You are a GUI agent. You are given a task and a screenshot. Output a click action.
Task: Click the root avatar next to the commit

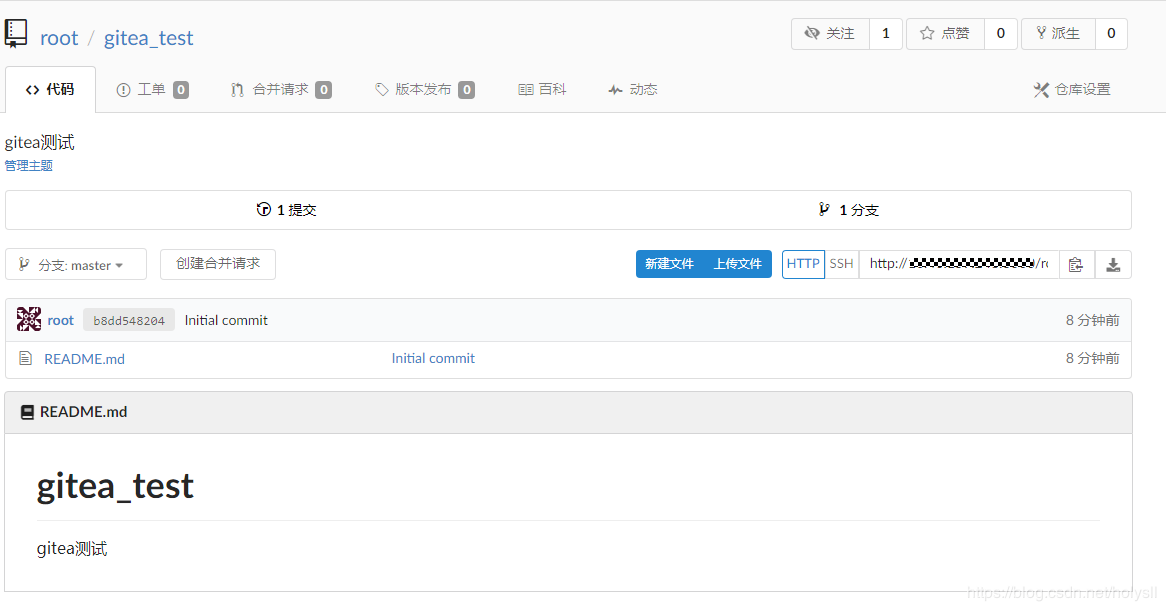29,319
